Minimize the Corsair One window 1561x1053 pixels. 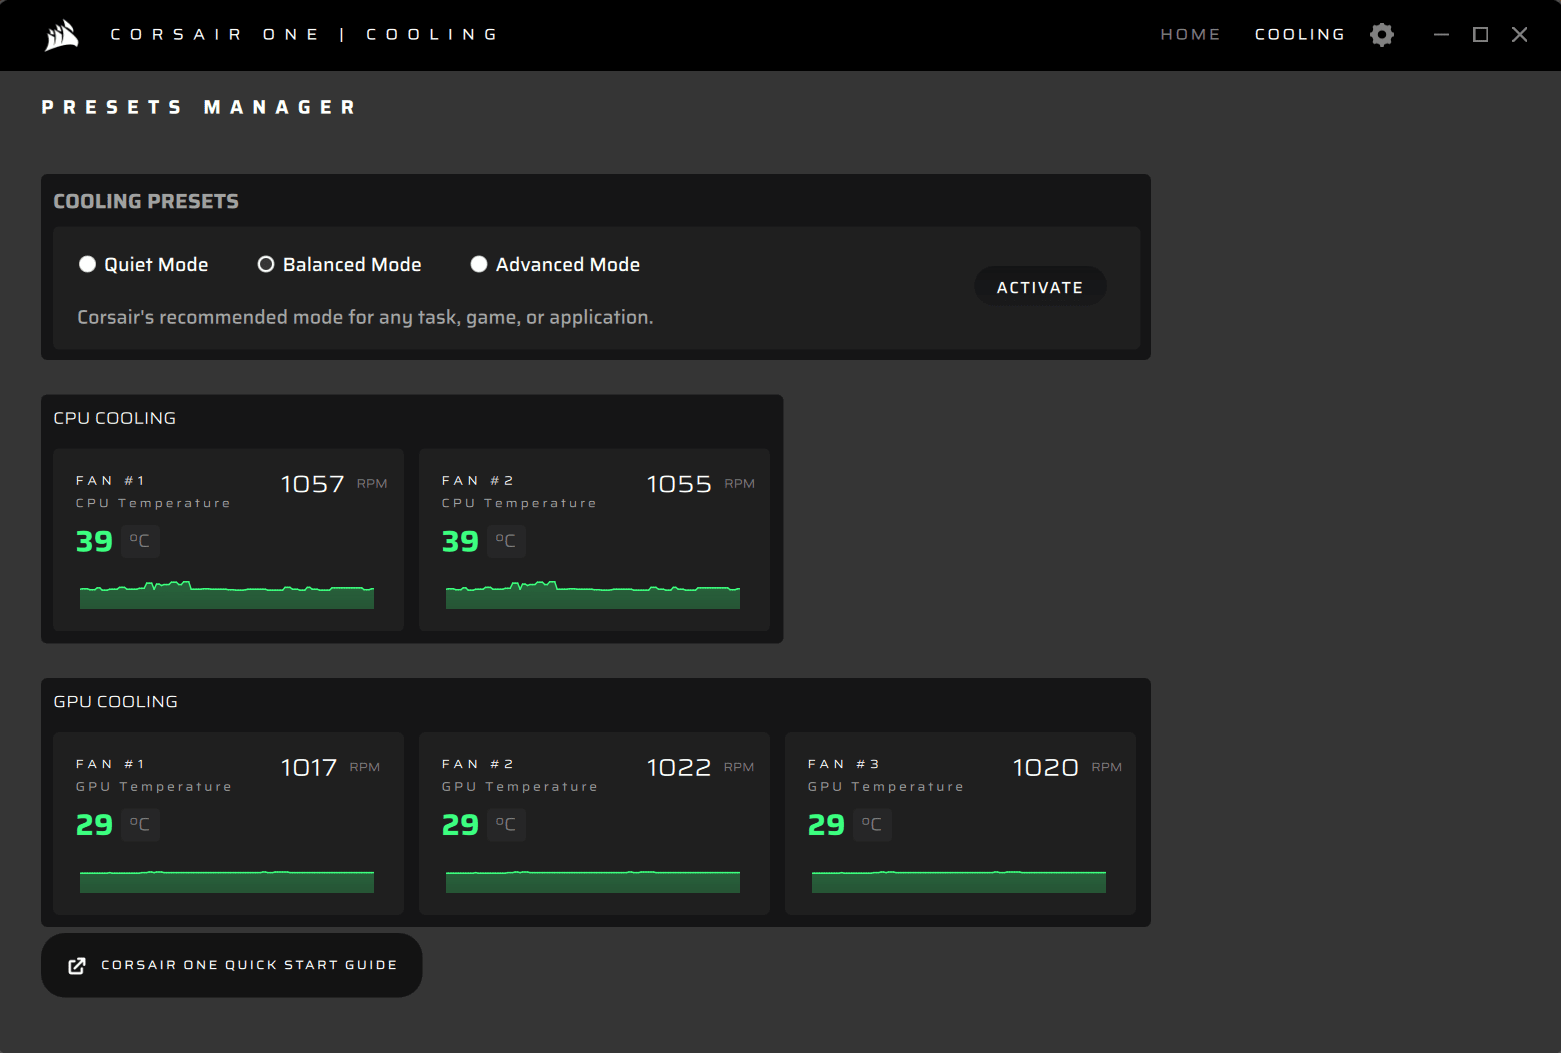tap(1441, 35)
